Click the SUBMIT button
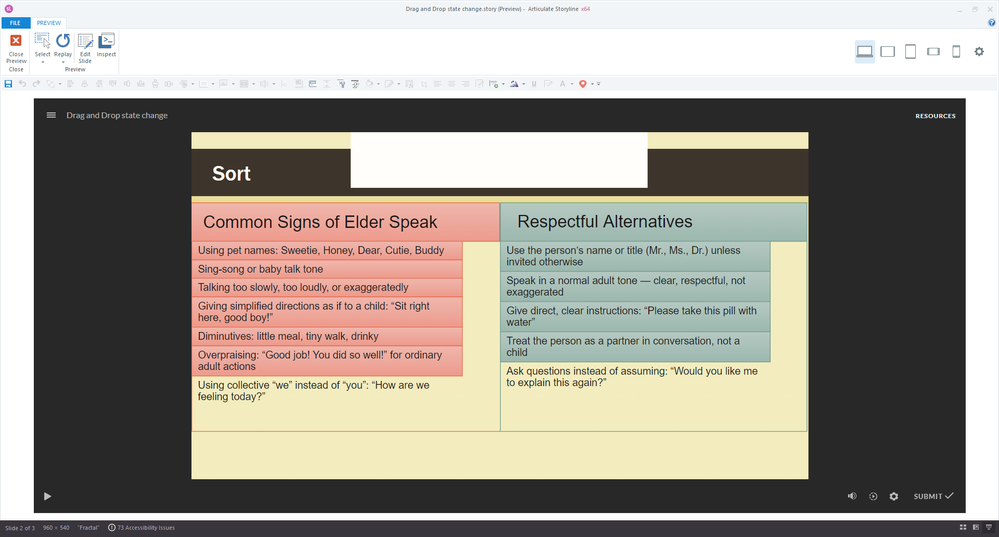999x537 pixels. 933,496
